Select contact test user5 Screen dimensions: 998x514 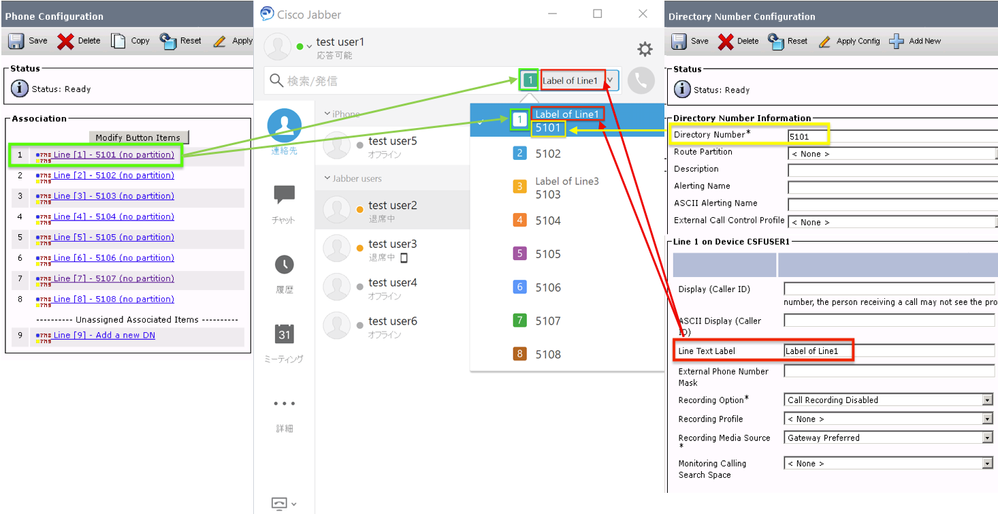pyautogui.click(x=393, y=146)
